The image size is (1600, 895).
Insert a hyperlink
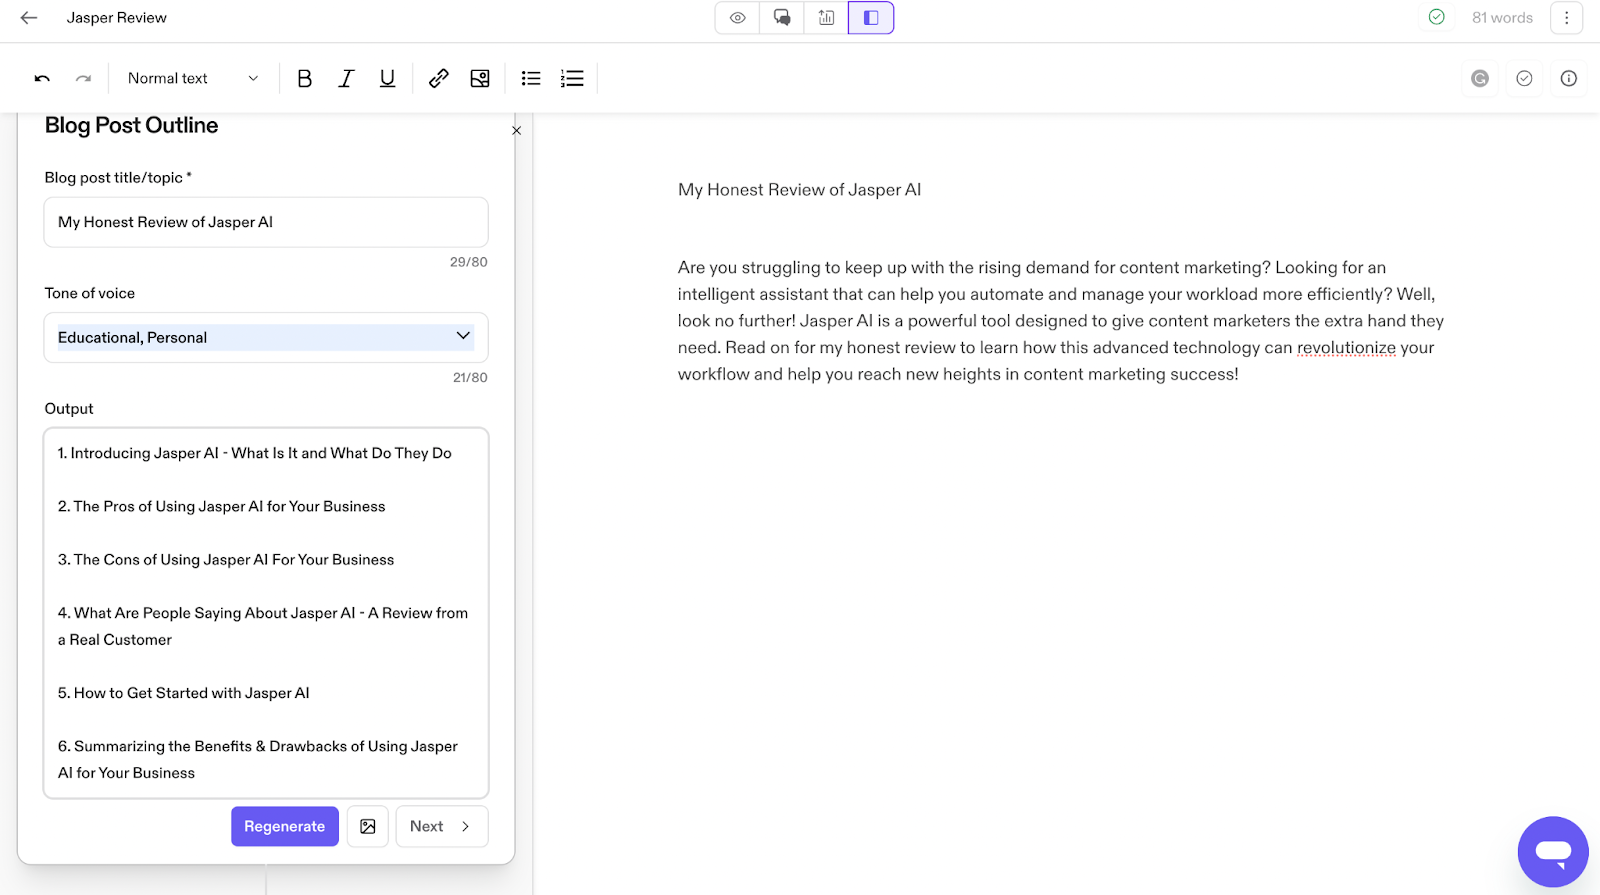[438, 78]
